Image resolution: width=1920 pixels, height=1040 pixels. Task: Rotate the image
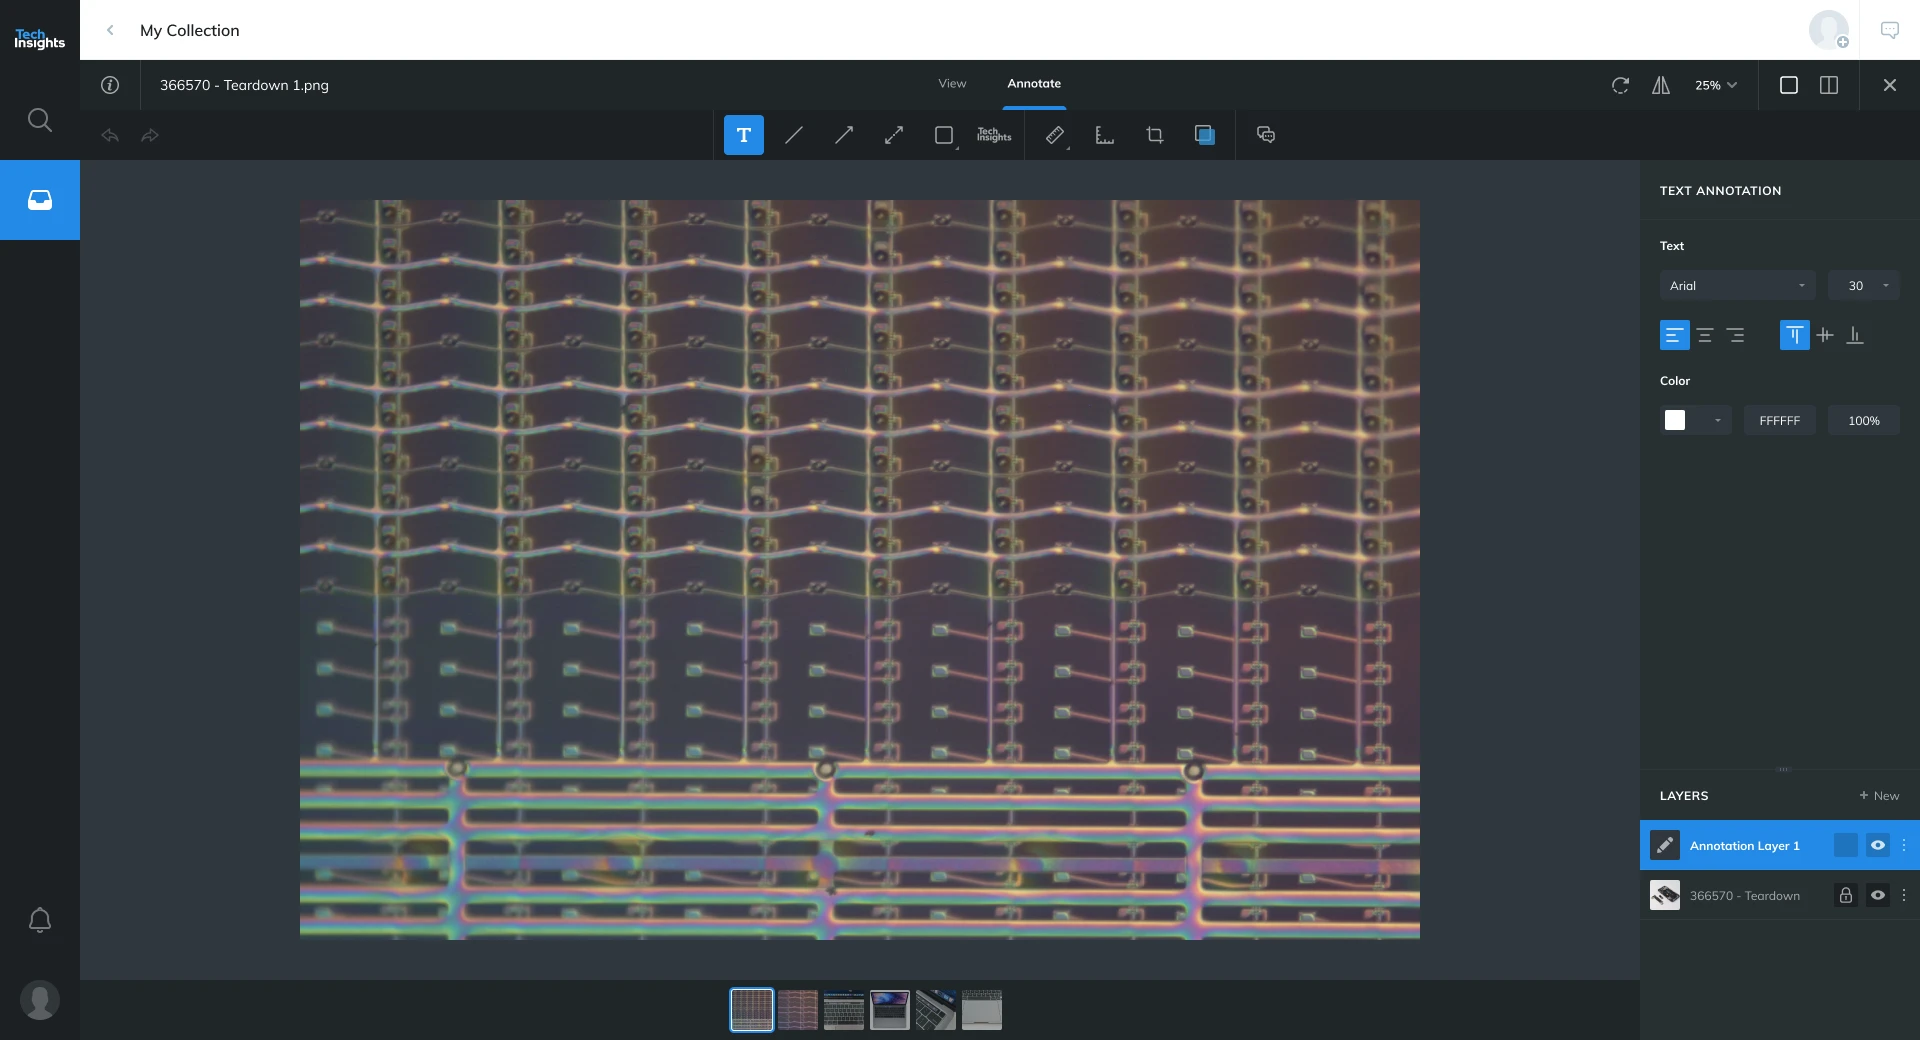[1620, 85]
